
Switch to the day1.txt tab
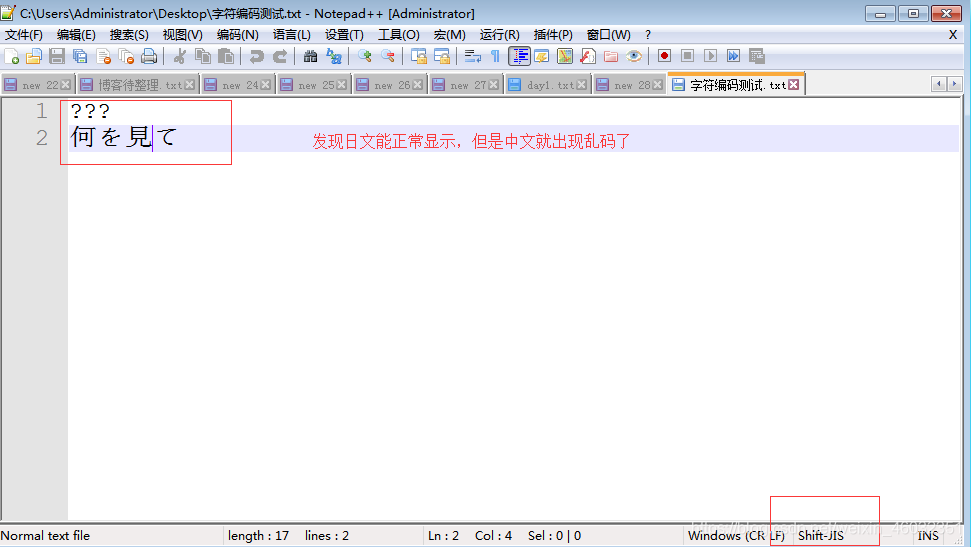tap(547, 85)
